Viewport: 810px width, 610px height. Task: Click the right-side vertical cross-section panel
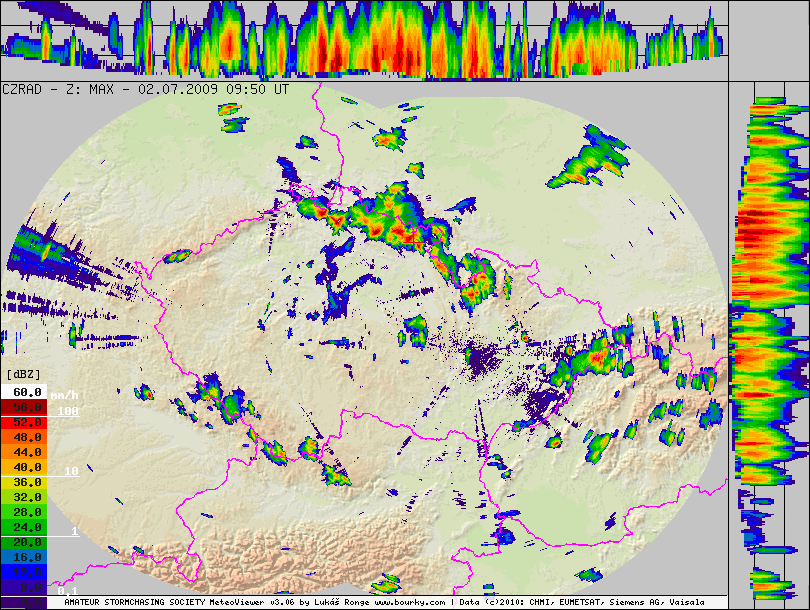coord(769,340)
